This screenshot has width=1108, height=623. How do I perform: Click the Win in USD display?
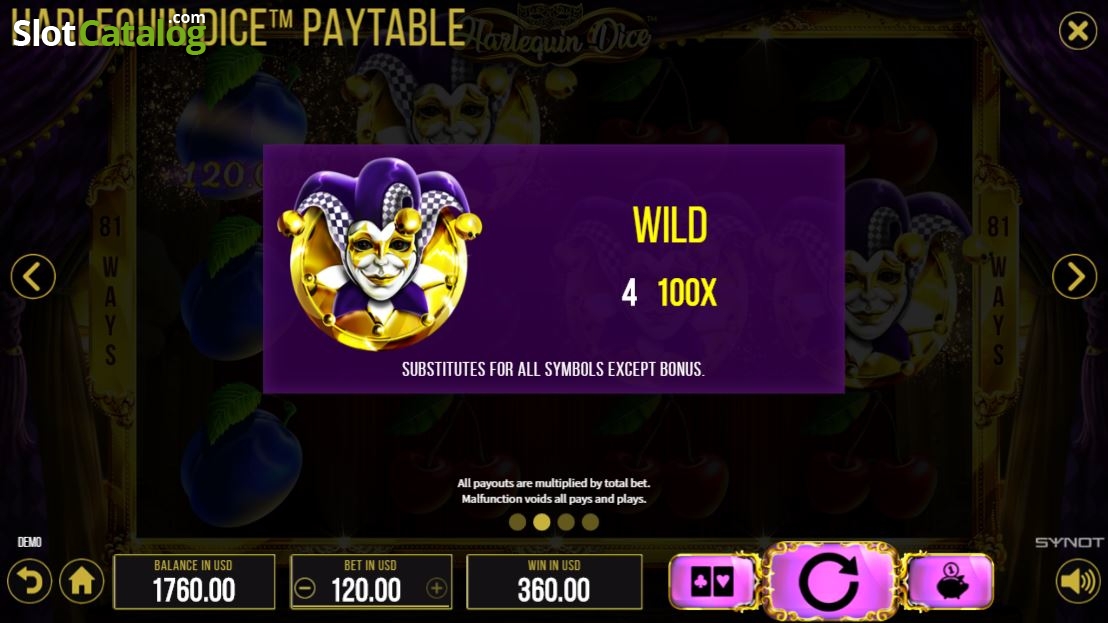pyautogui.click(x=554, y=581)
